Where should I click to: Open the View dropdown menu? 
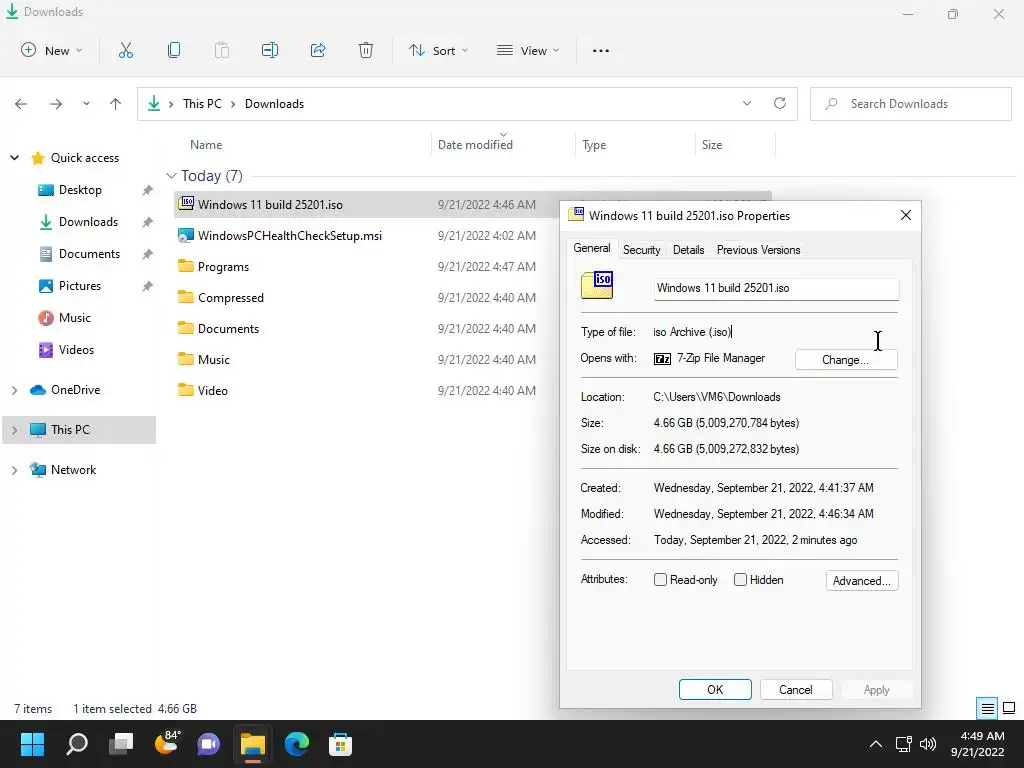click(x=528, y=50)
